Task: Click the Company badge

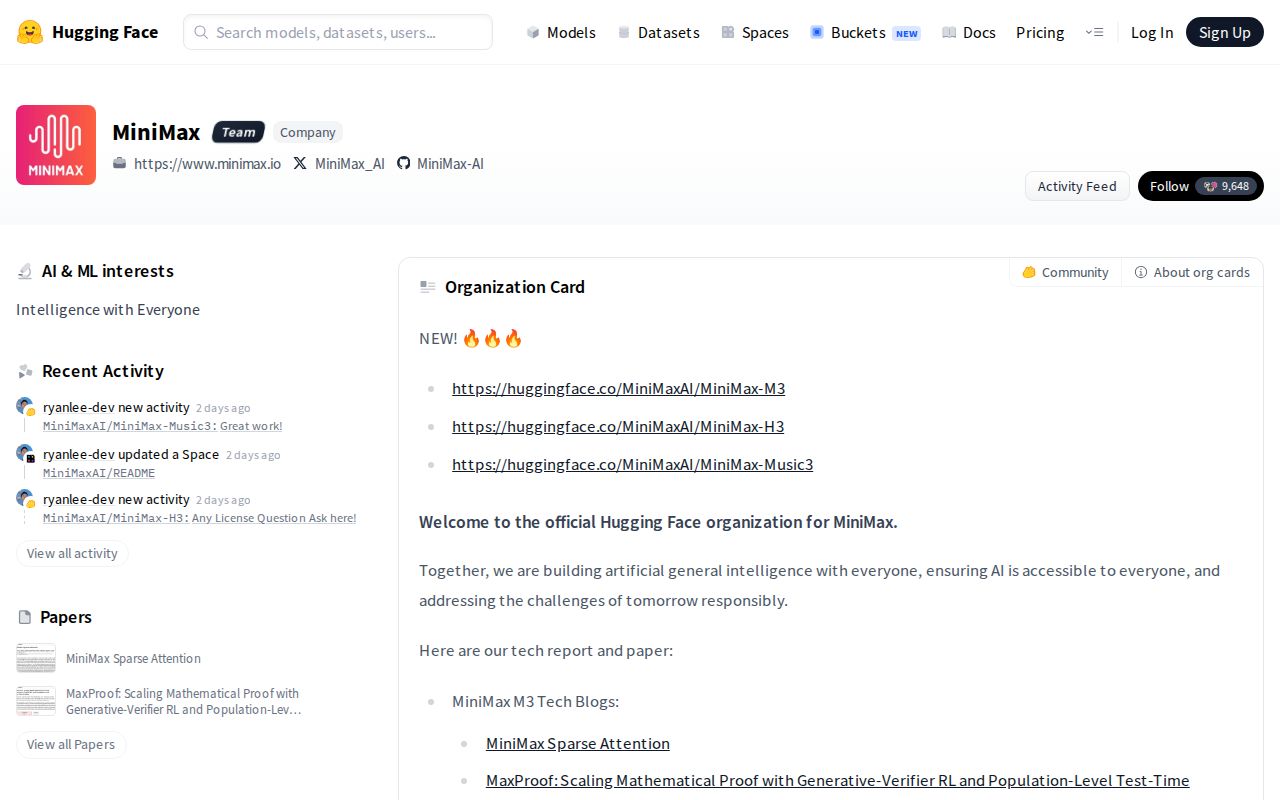Action: (x=308, y=132)
